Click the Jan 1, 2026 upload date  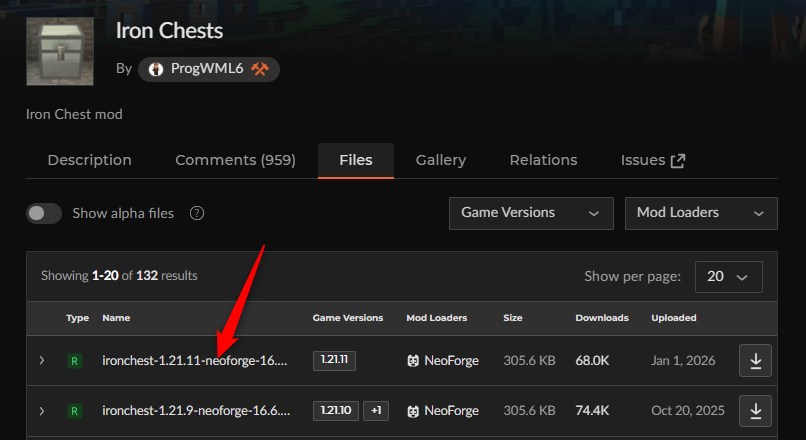click(x=683, y=361)
